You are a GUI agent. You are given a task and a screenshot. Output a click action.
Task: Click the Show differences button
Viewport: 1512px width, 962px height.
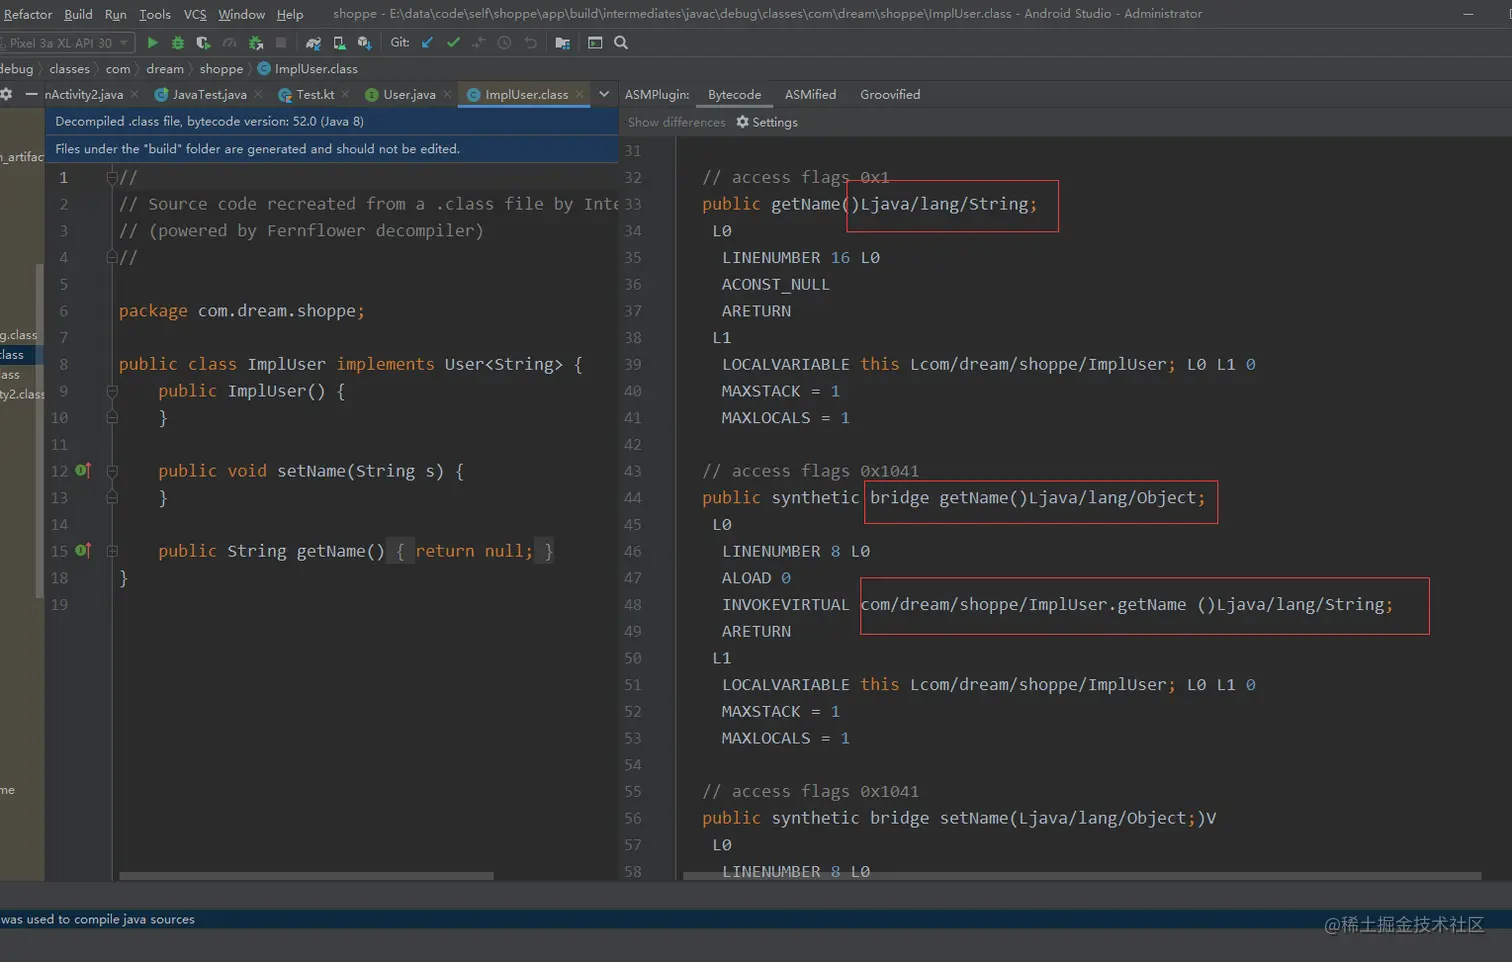pos(676,122)
